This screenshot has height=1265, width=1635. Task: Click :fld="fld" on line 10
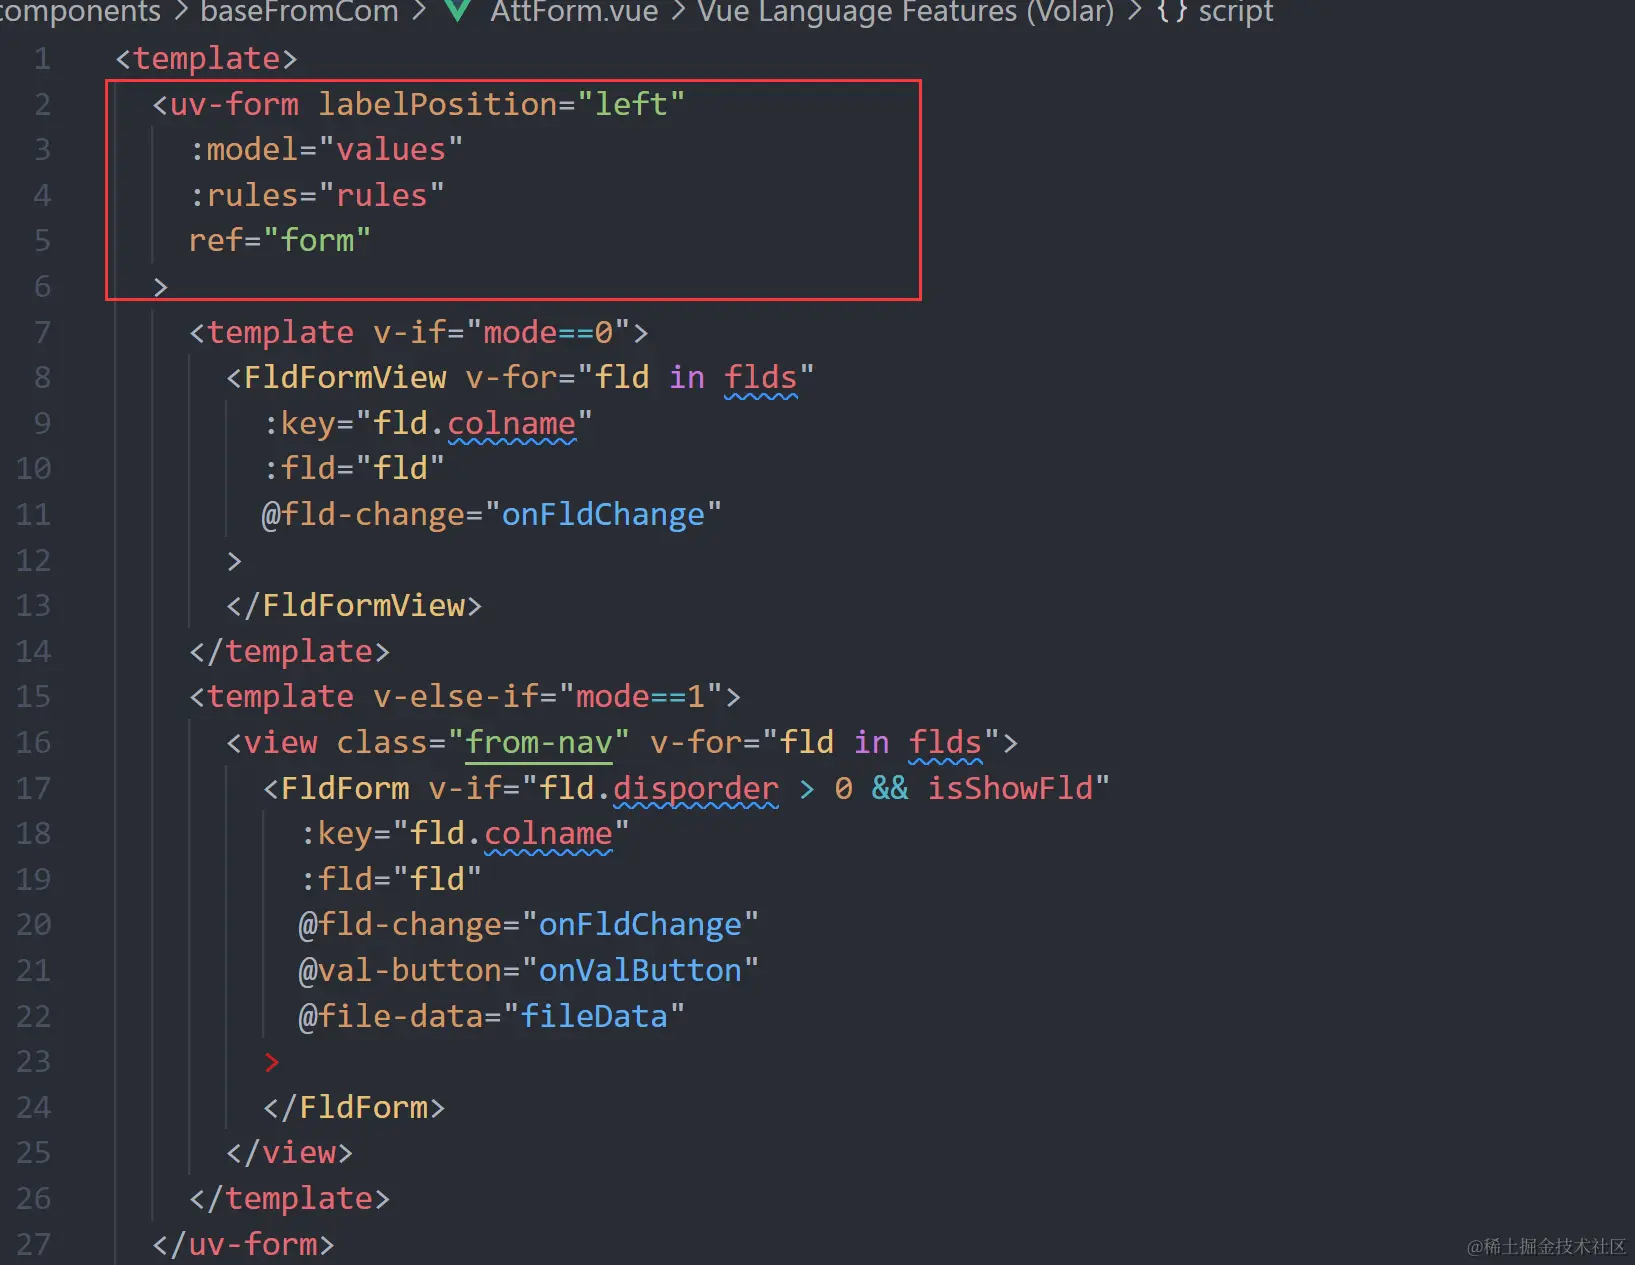coord(354,469)
